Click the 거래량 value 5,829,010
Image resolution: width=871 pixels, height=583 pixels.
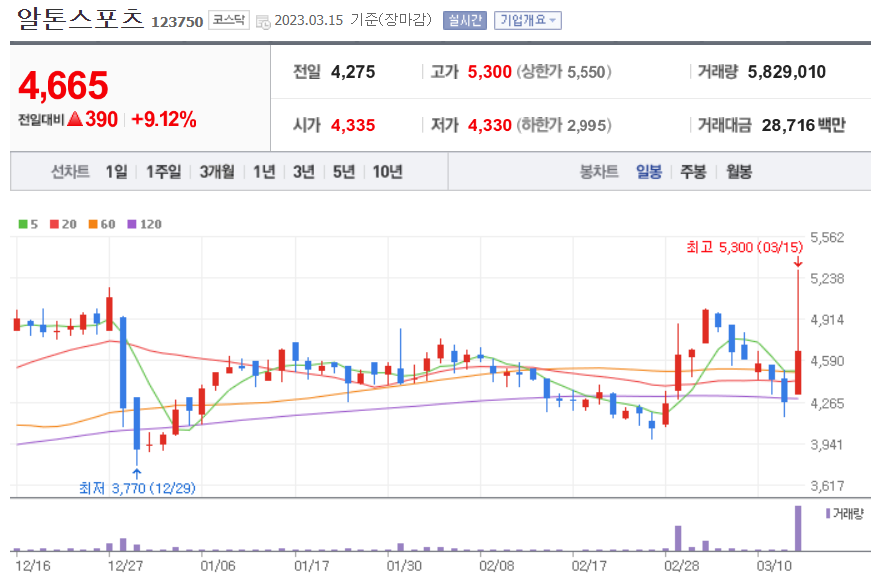(787, 72)
